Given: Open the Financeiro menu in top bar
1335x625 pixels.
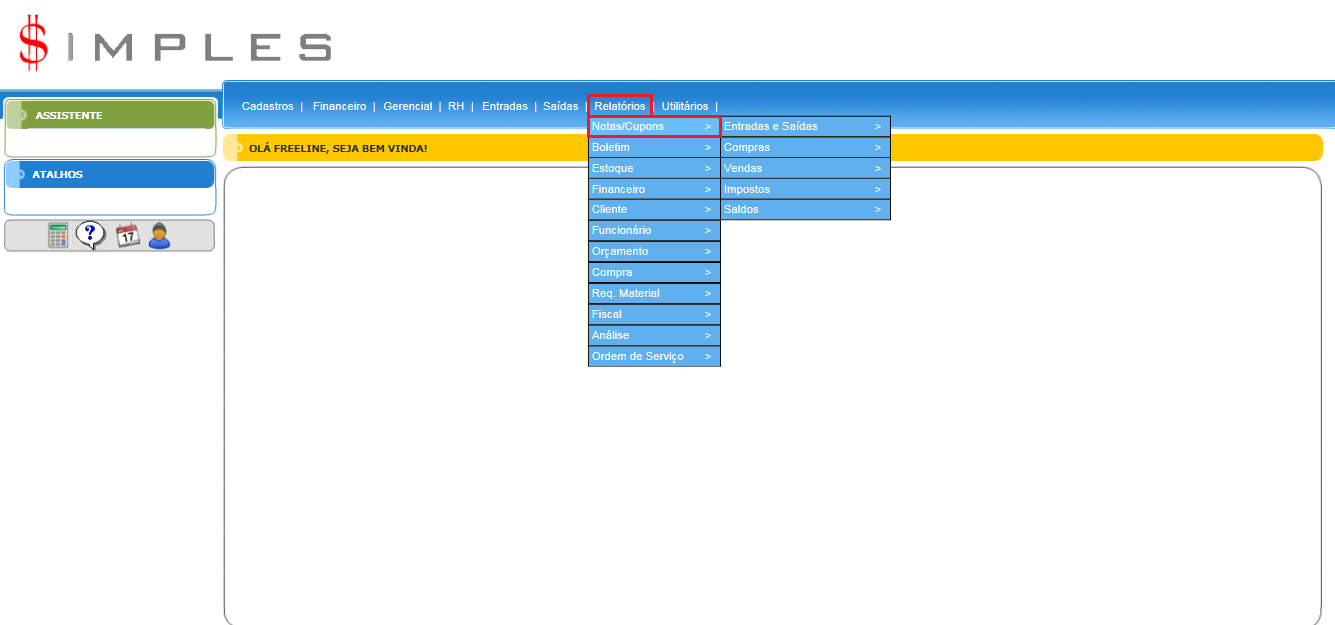Looking at the screenshot, I should [x=339, y=106].
